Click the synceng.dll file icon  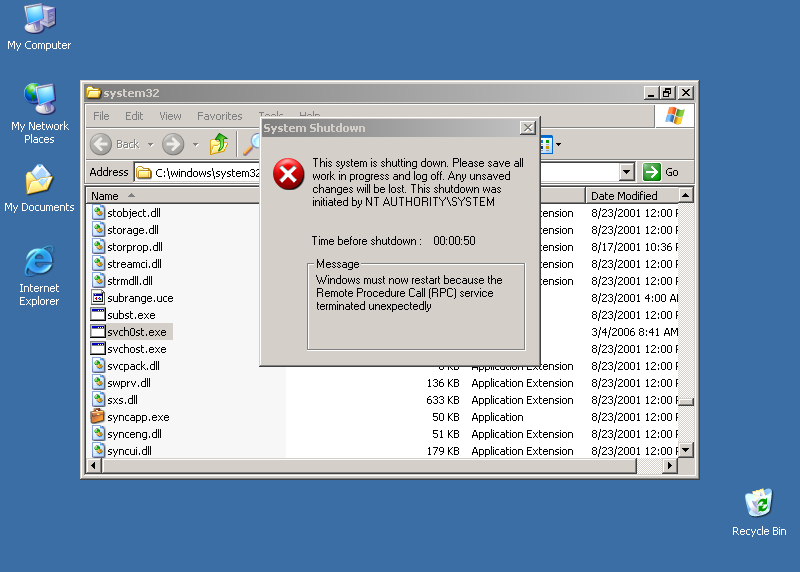coord(98,433)
